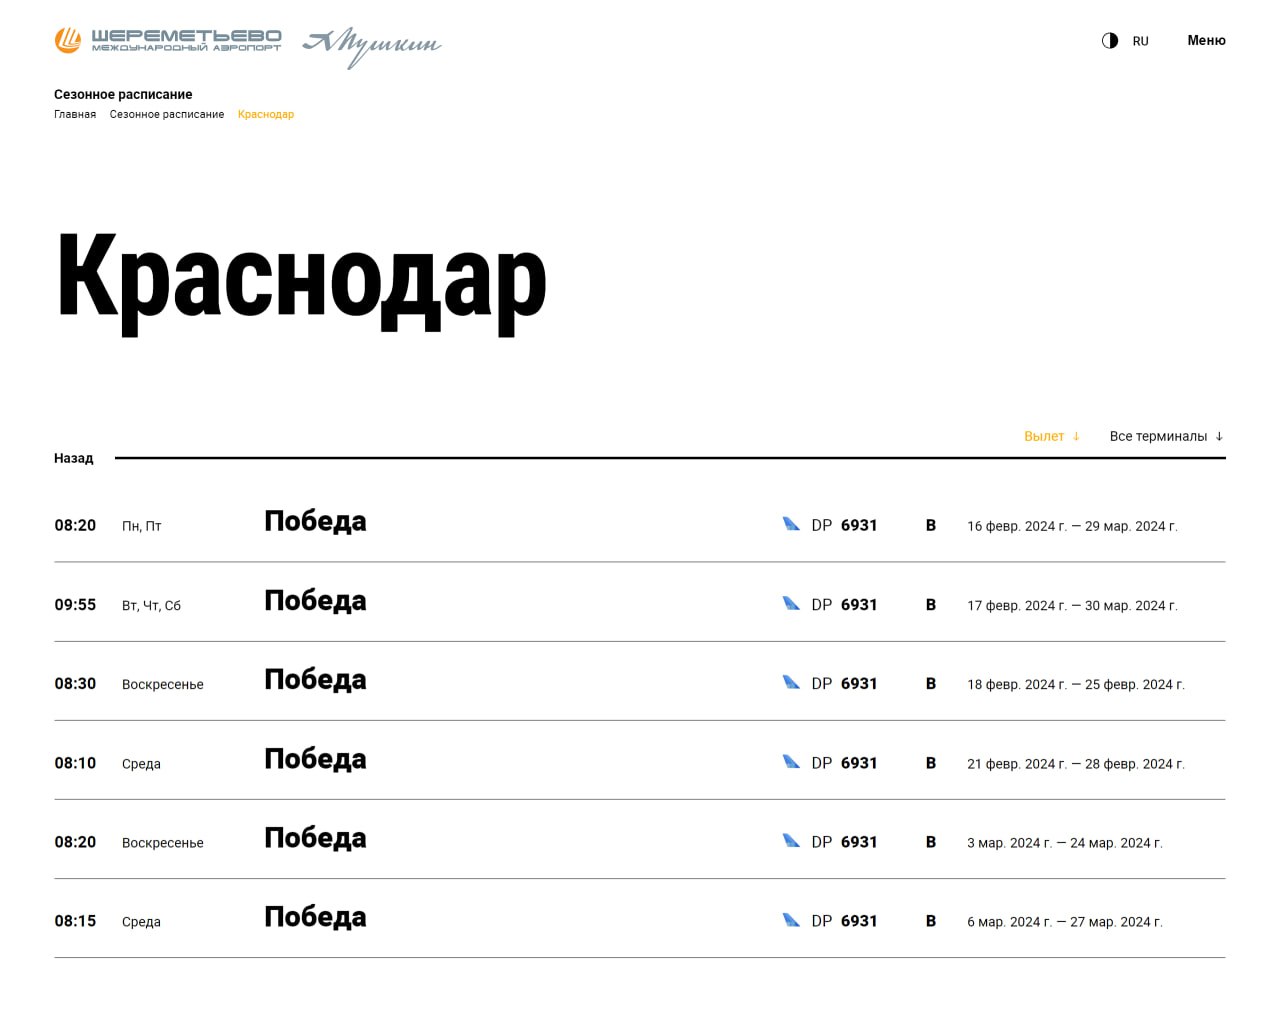
Task: Click the Краснодар breadcrumb item
Action: click(266, 115)
